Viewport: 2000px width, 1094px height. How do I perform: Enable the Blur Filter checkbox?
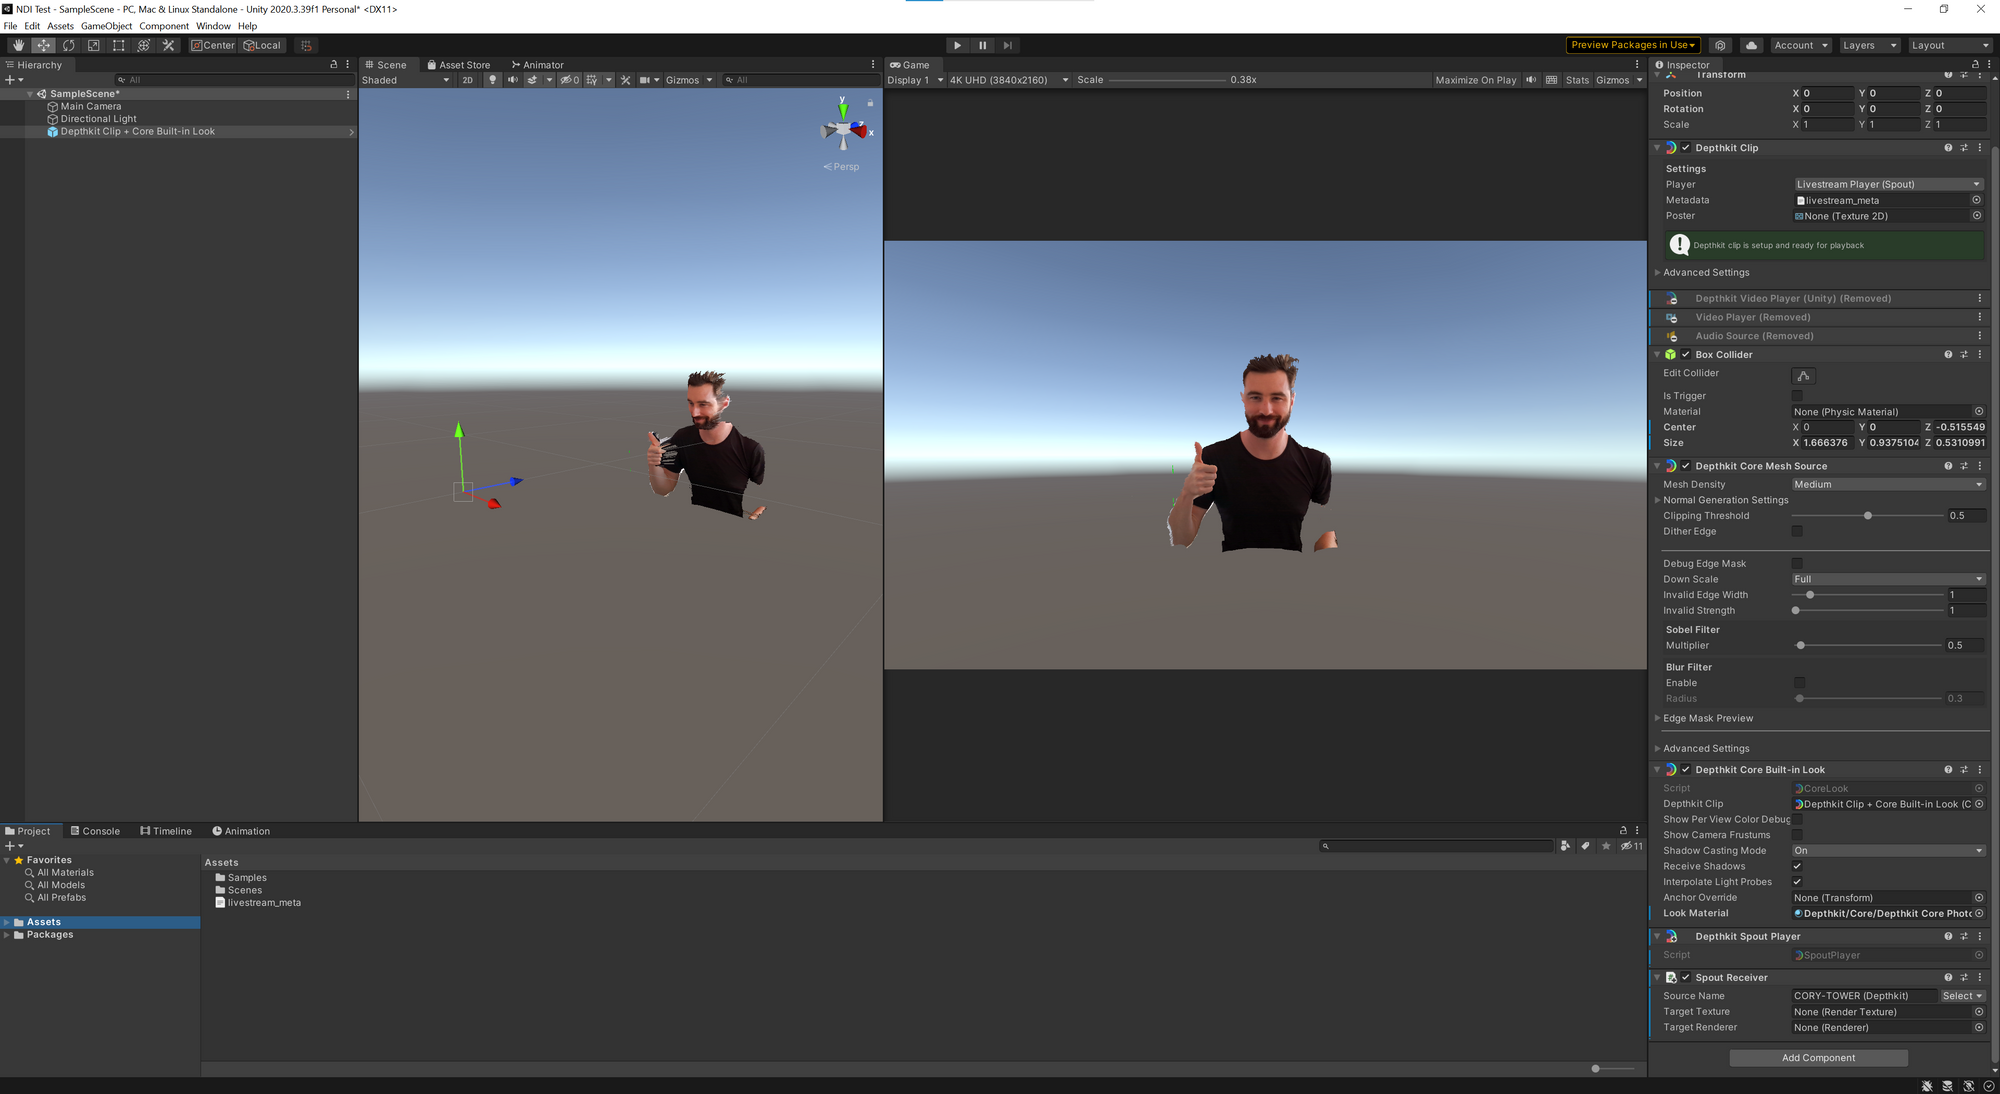click(1799, 683)
